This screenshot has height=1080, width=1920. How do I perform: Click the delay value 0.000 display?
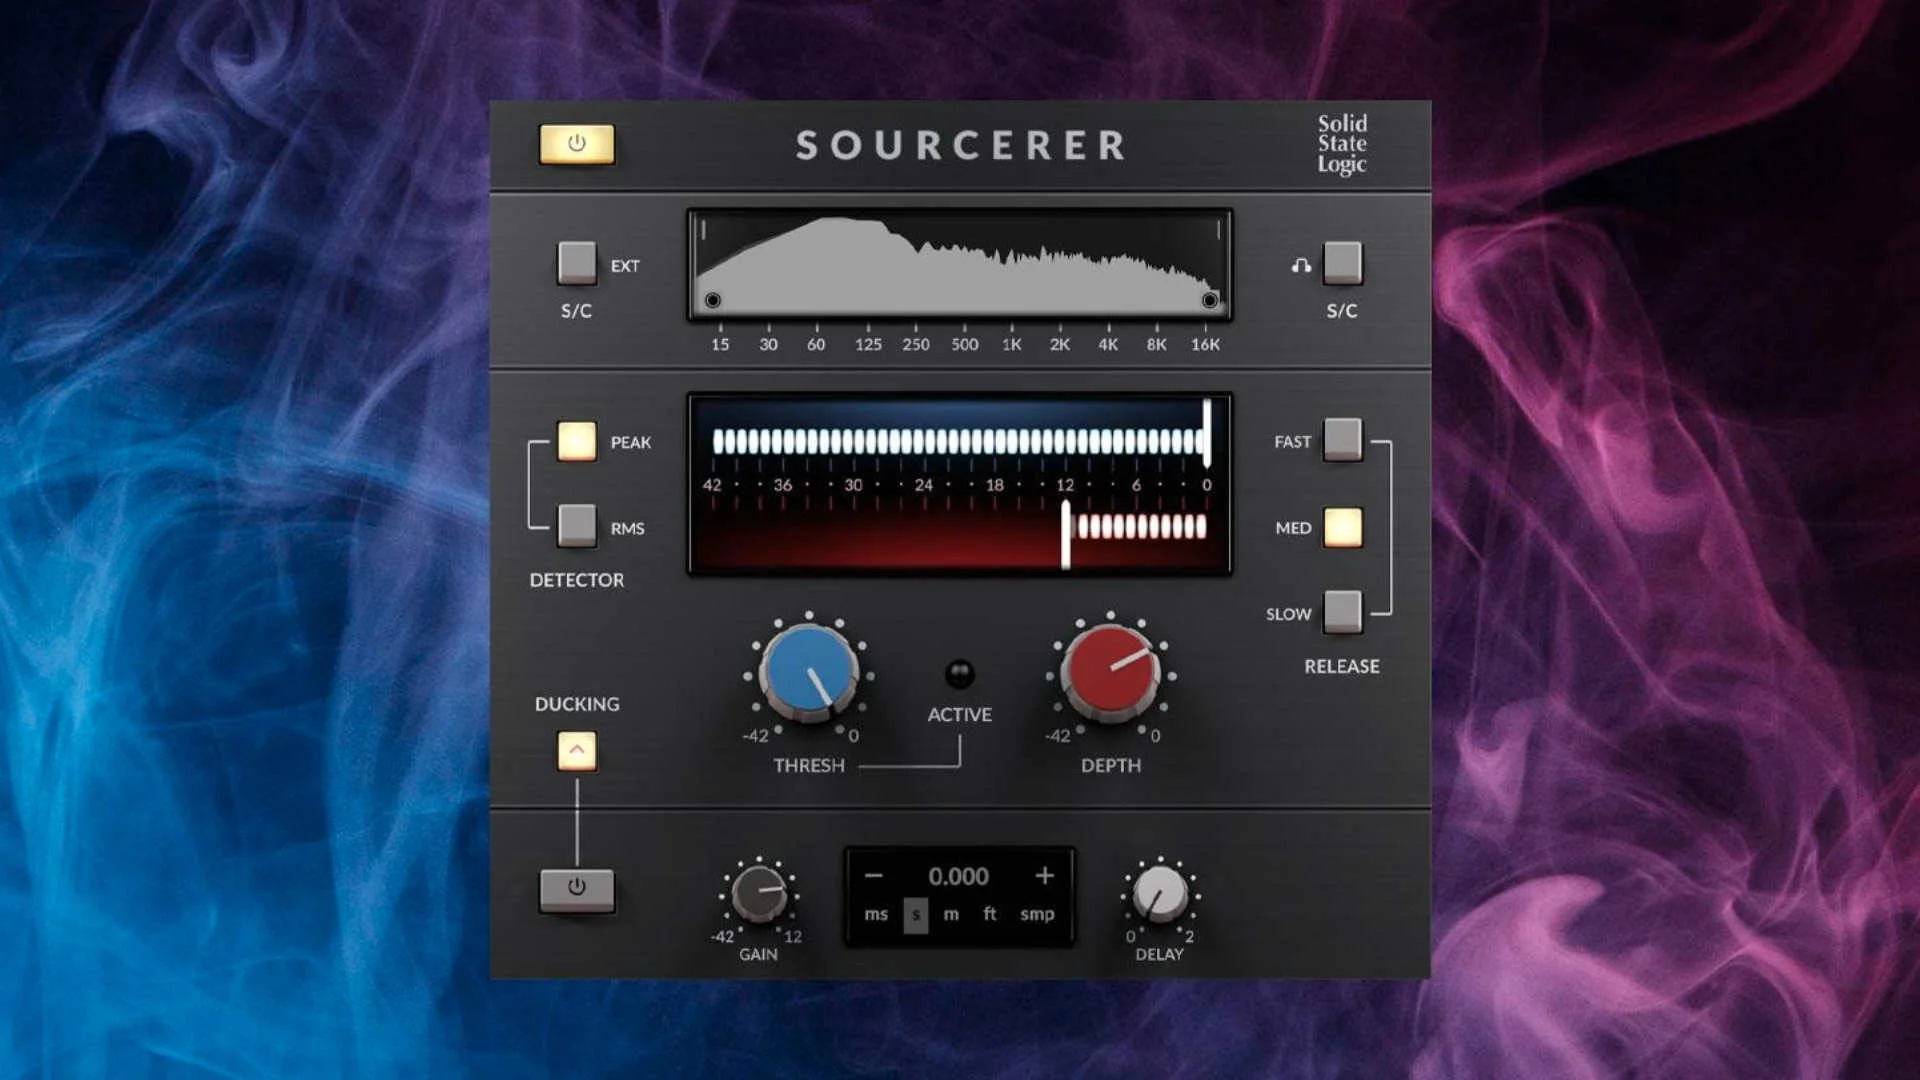point(958,876)
